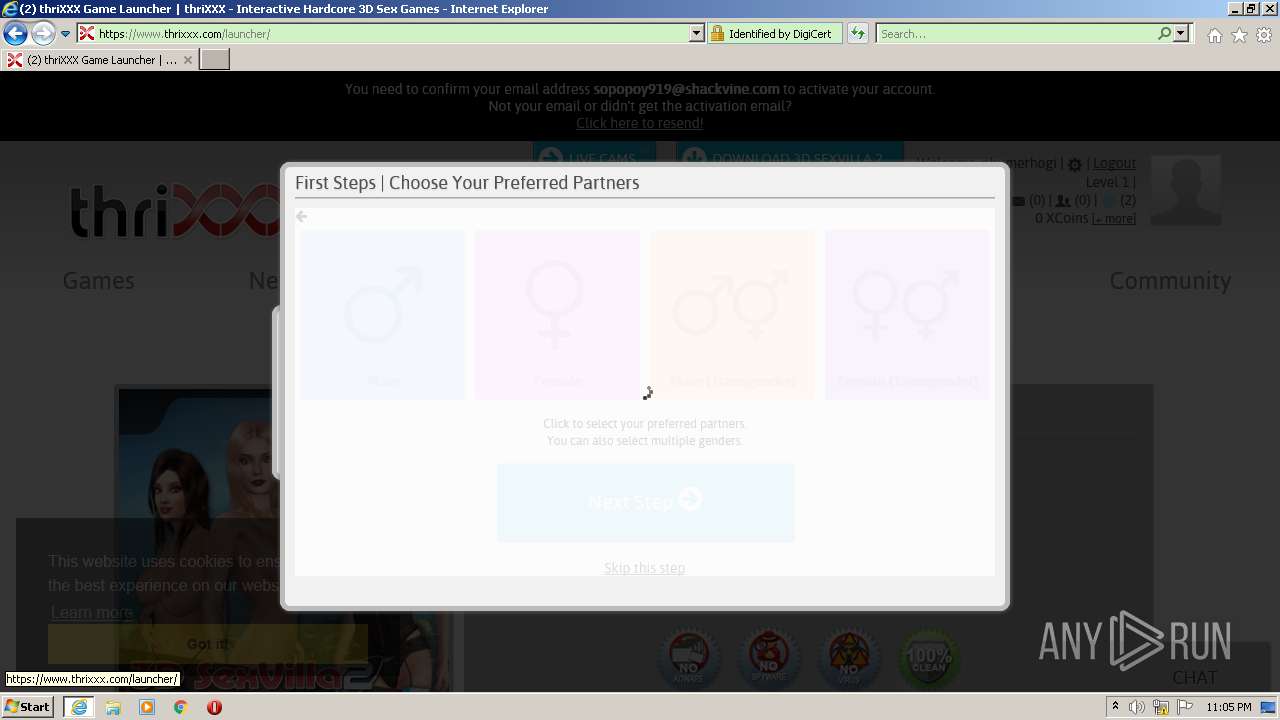Launch Opera from the taskbar
This screenshot has height=720, width=1280.
214,707
